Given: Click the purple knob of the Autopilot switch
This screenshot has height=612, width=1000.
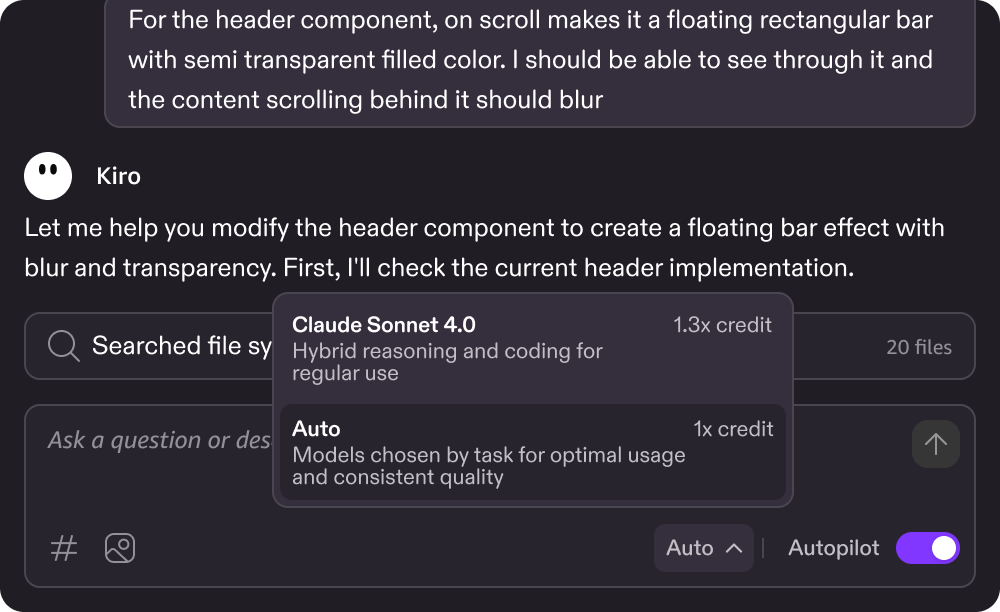Looking at the screenshot, I should click(x=942, y=548).
